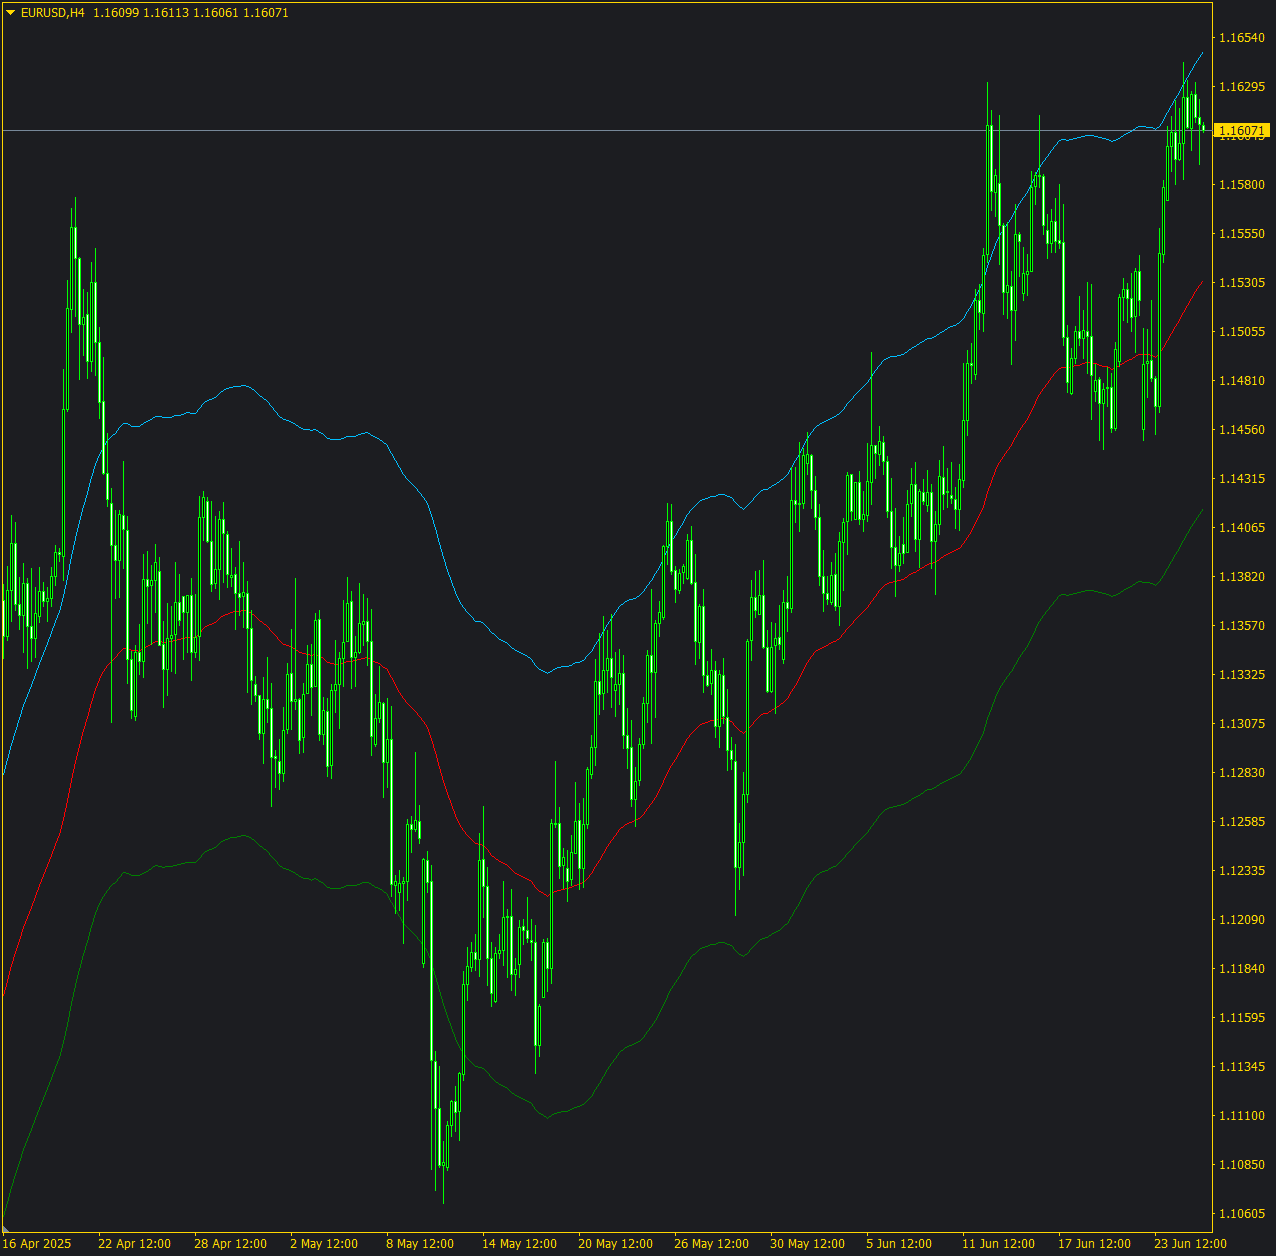The image size is (1276, 1256).
Task: Click the 8 May 12:00 time label
Action: [419, 1244]
